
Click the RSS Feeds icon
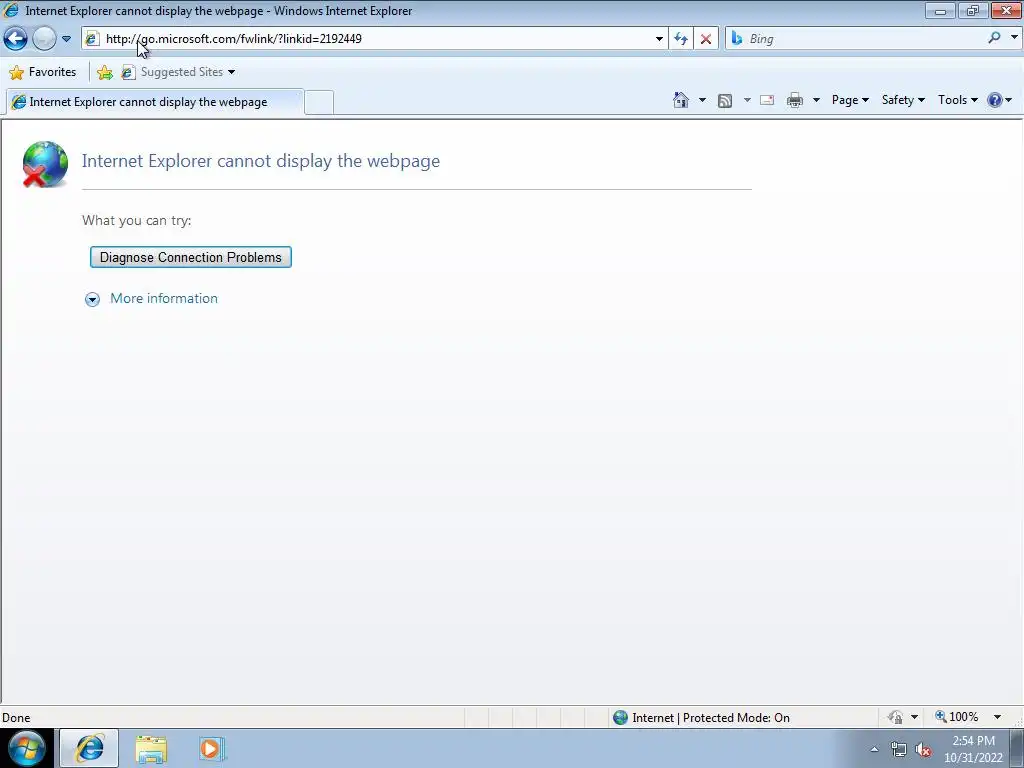click(x=725, y=100)
